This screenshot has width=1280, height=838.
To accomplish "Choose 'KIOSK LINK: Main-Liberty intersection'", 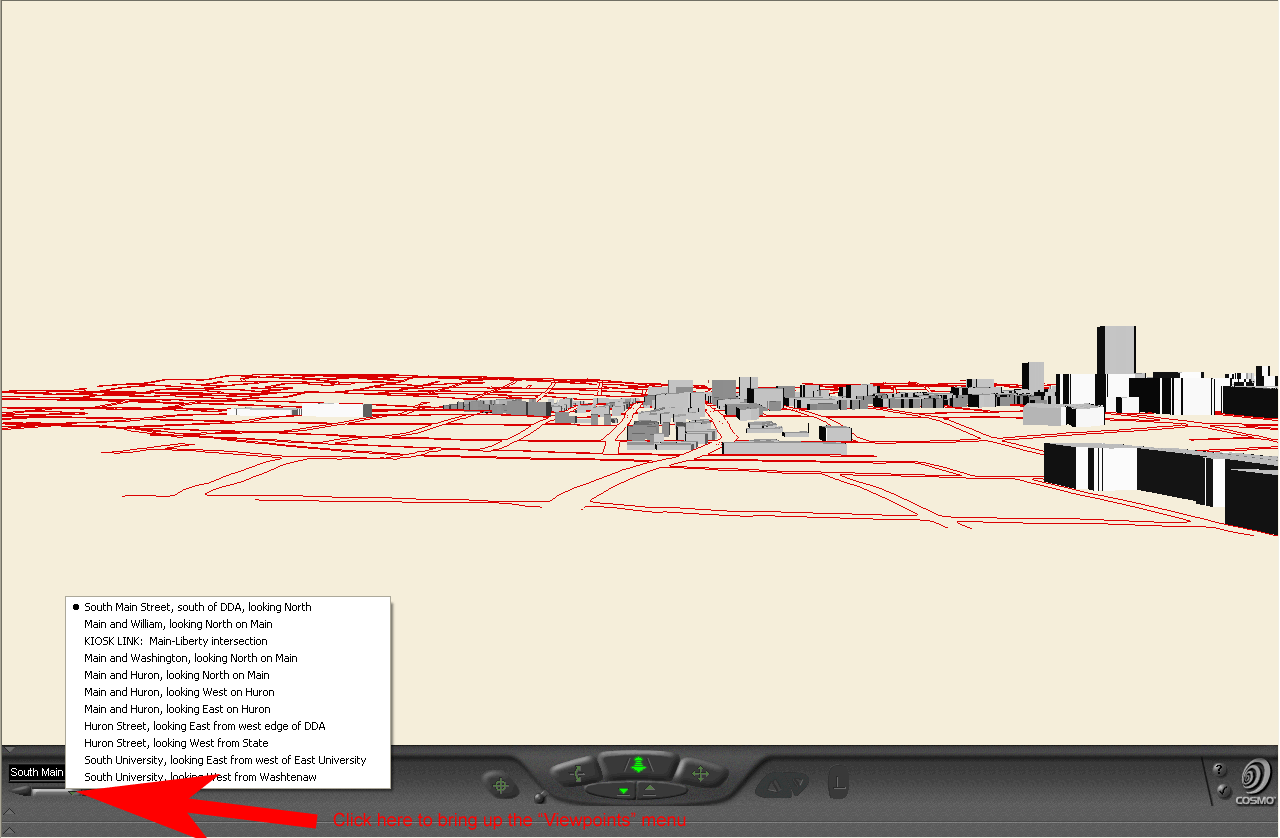I will point(175,641).
